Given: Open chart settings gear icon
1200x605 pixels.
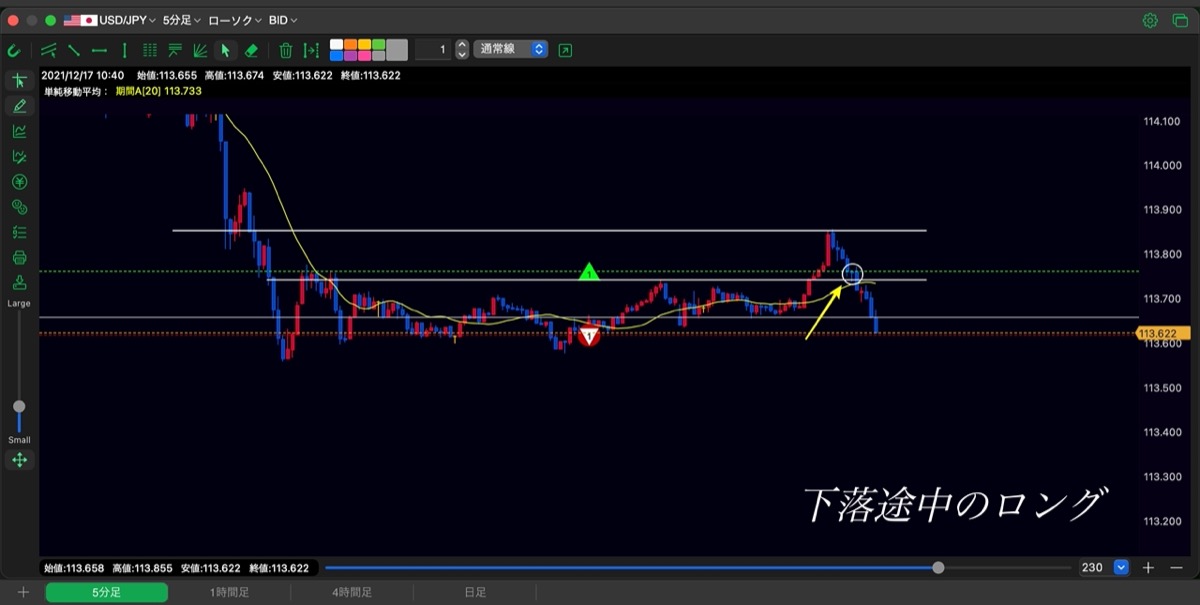Looking at the screenshot, I should [1150, 20].
